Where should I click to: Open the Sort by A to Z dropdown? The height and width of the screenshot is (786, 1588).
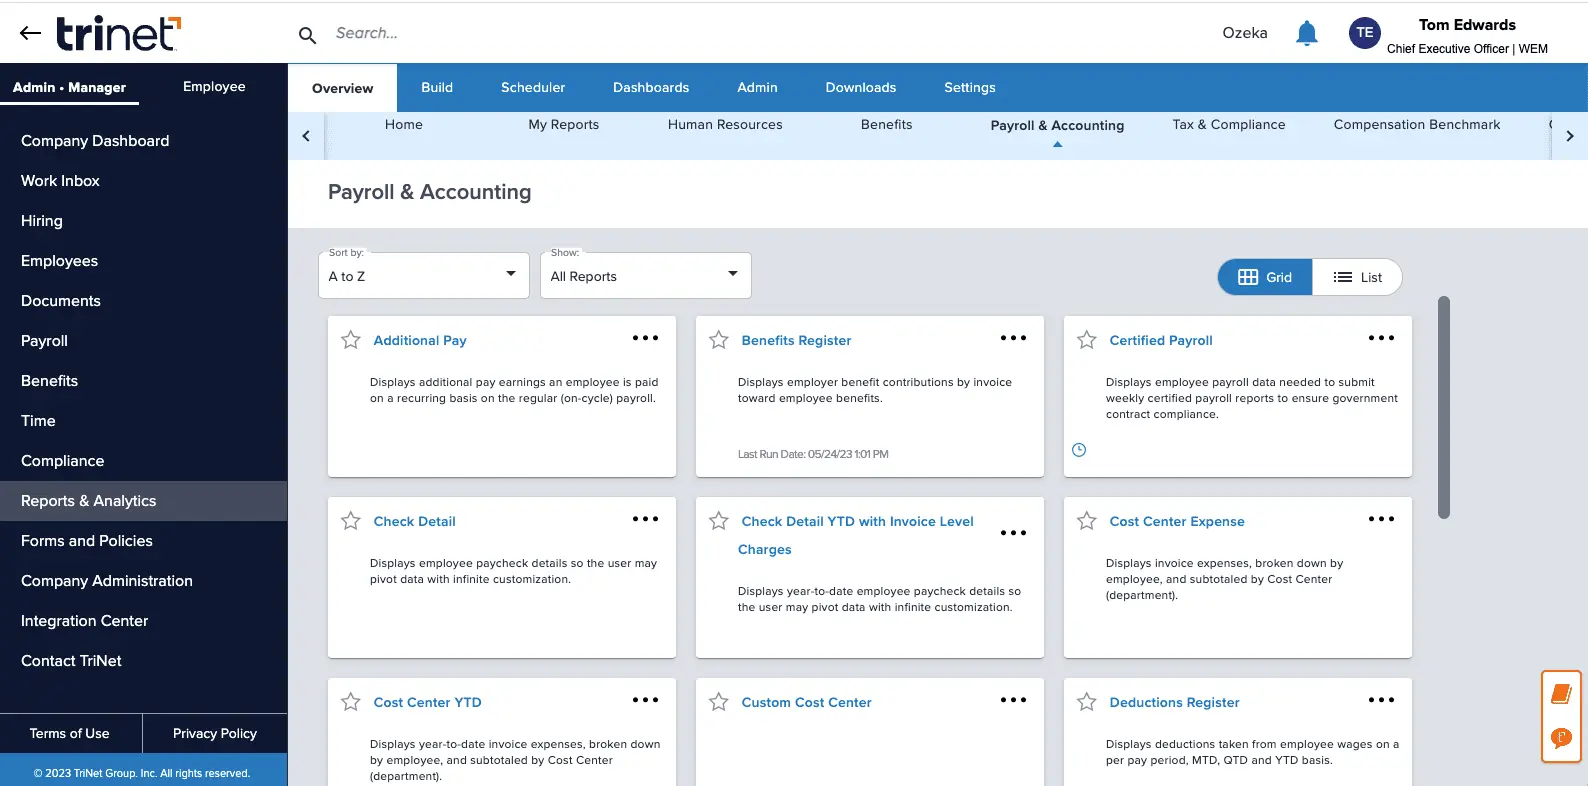(423, 276)
